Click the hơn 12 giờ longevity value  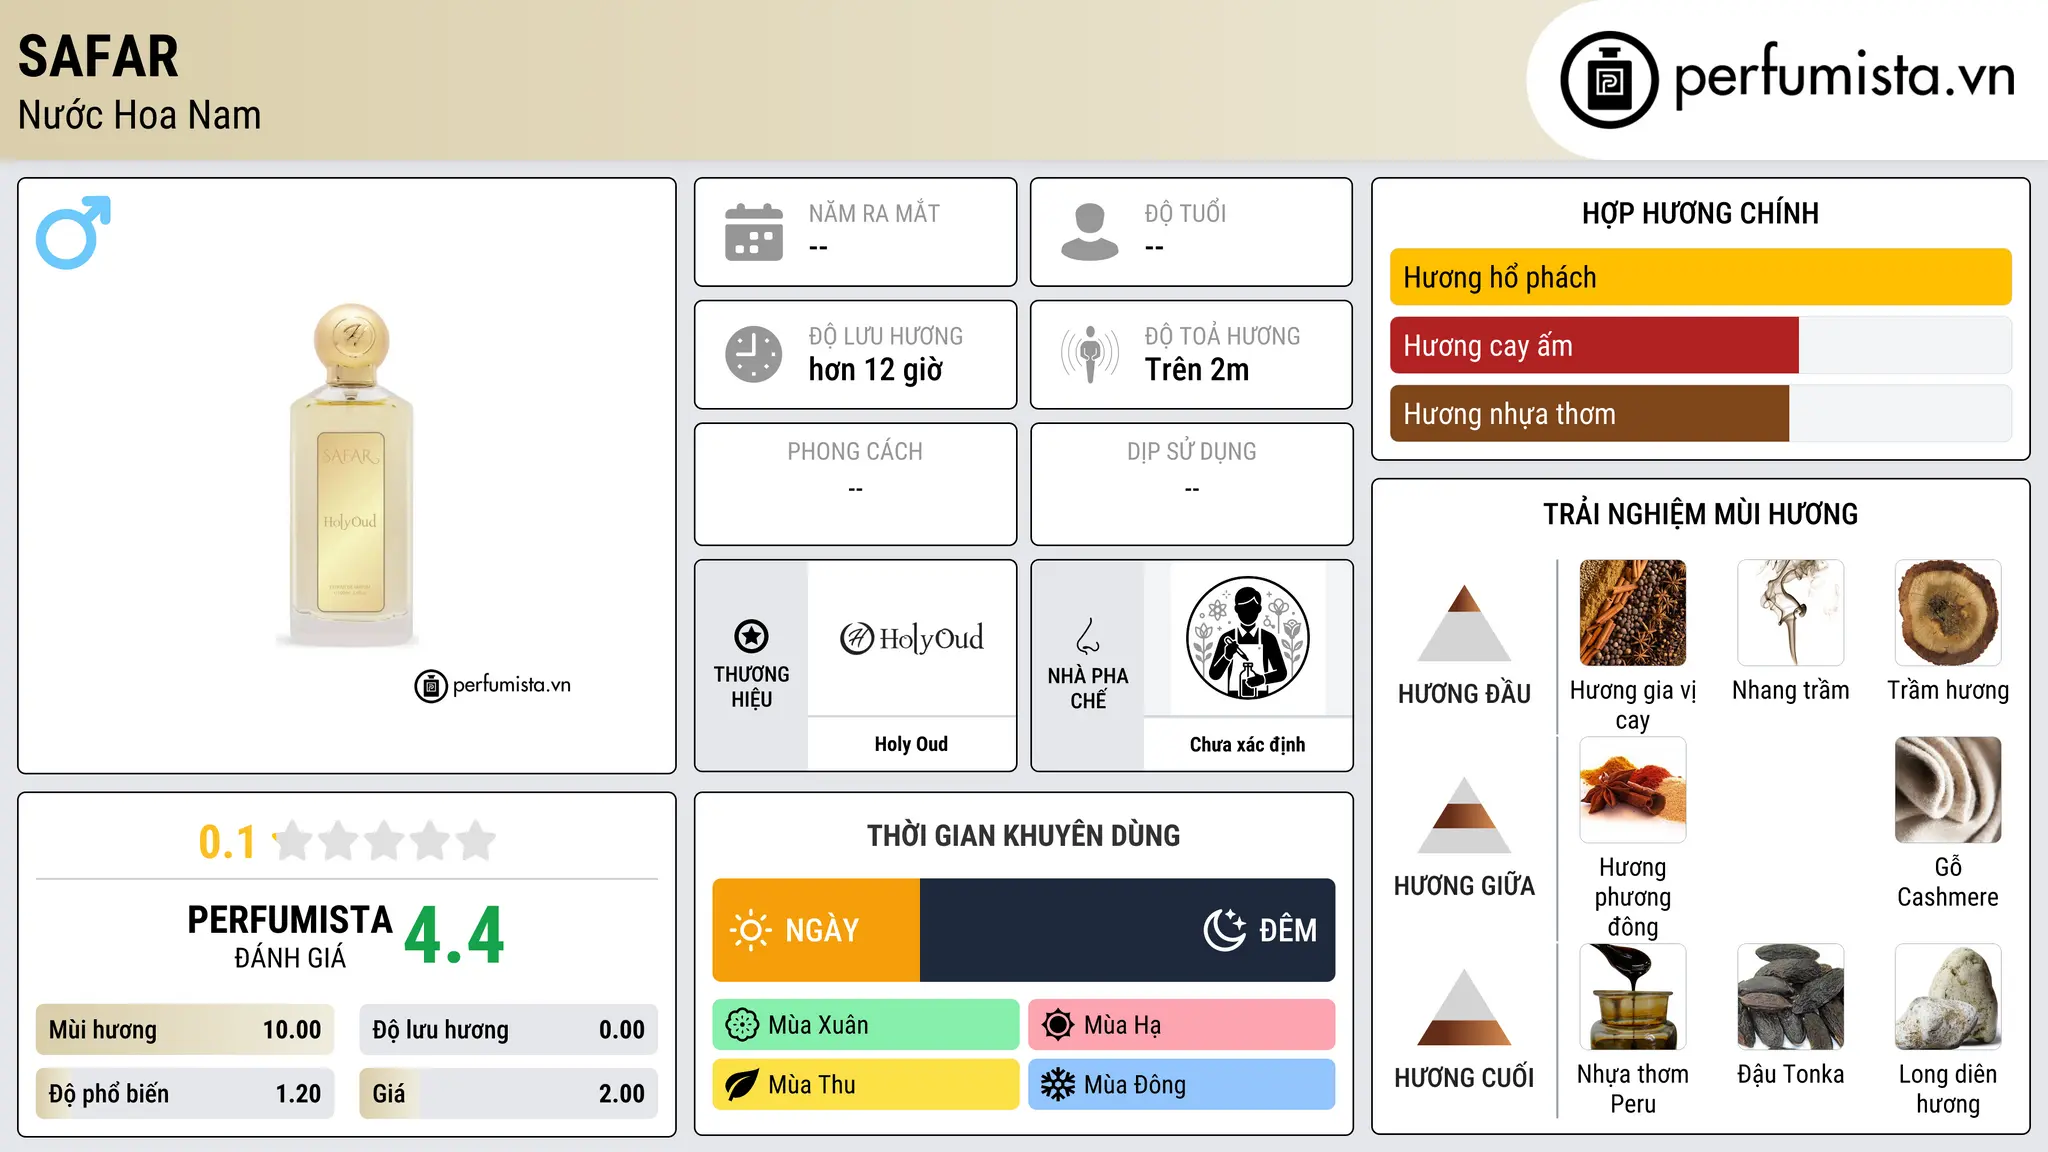click(875, 370)
